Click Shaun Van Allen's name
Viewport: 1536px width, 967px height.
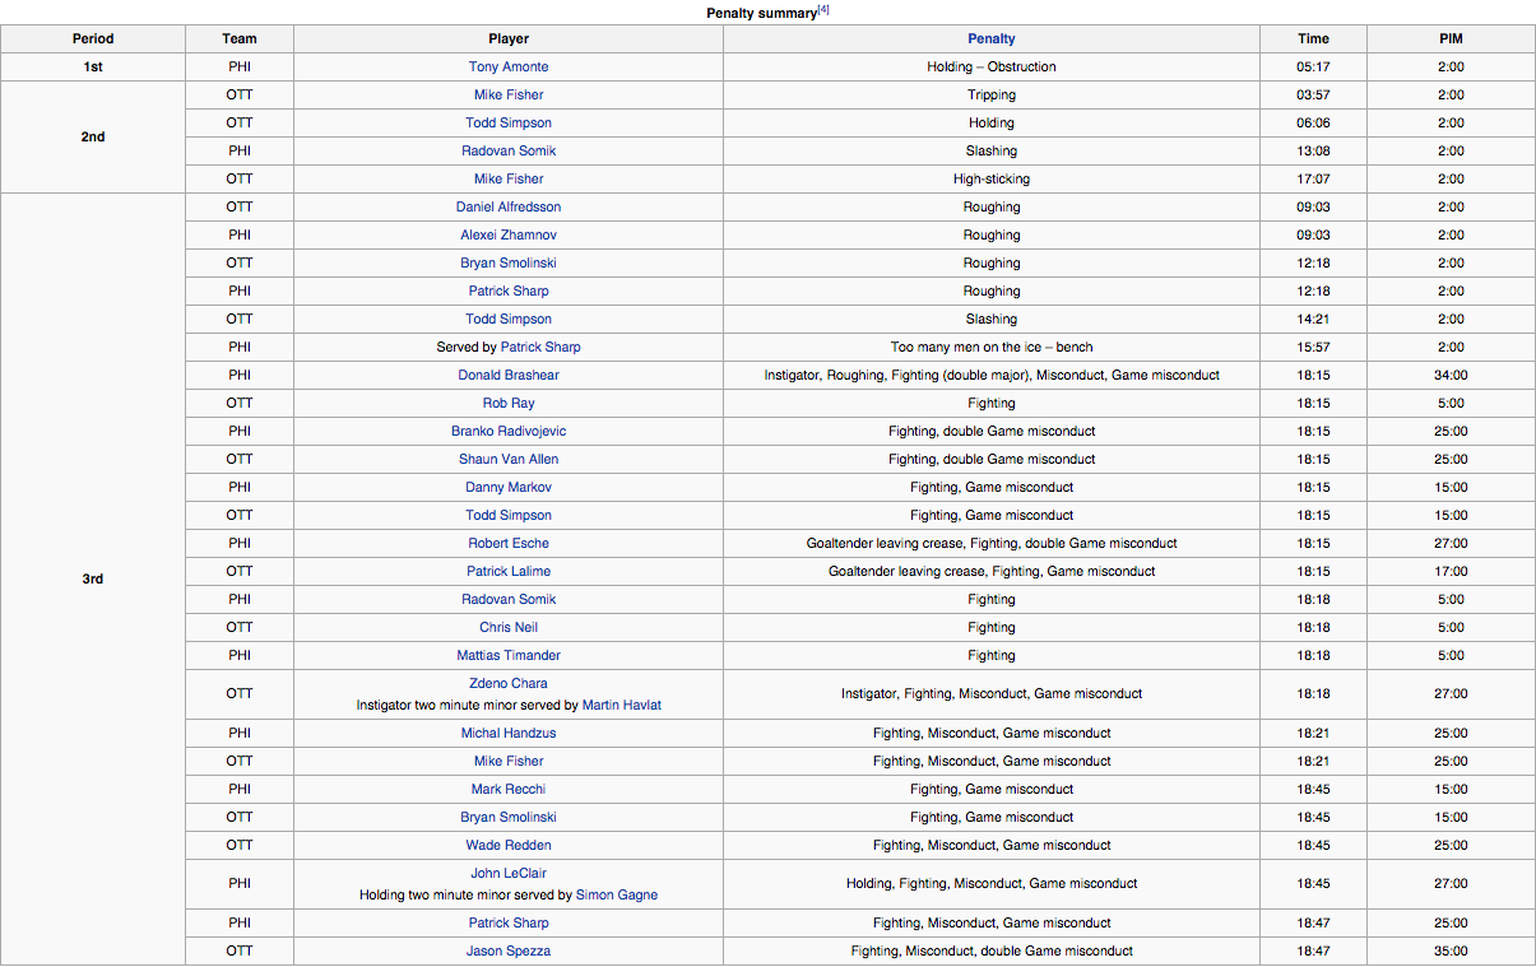[x=508, y=459]
